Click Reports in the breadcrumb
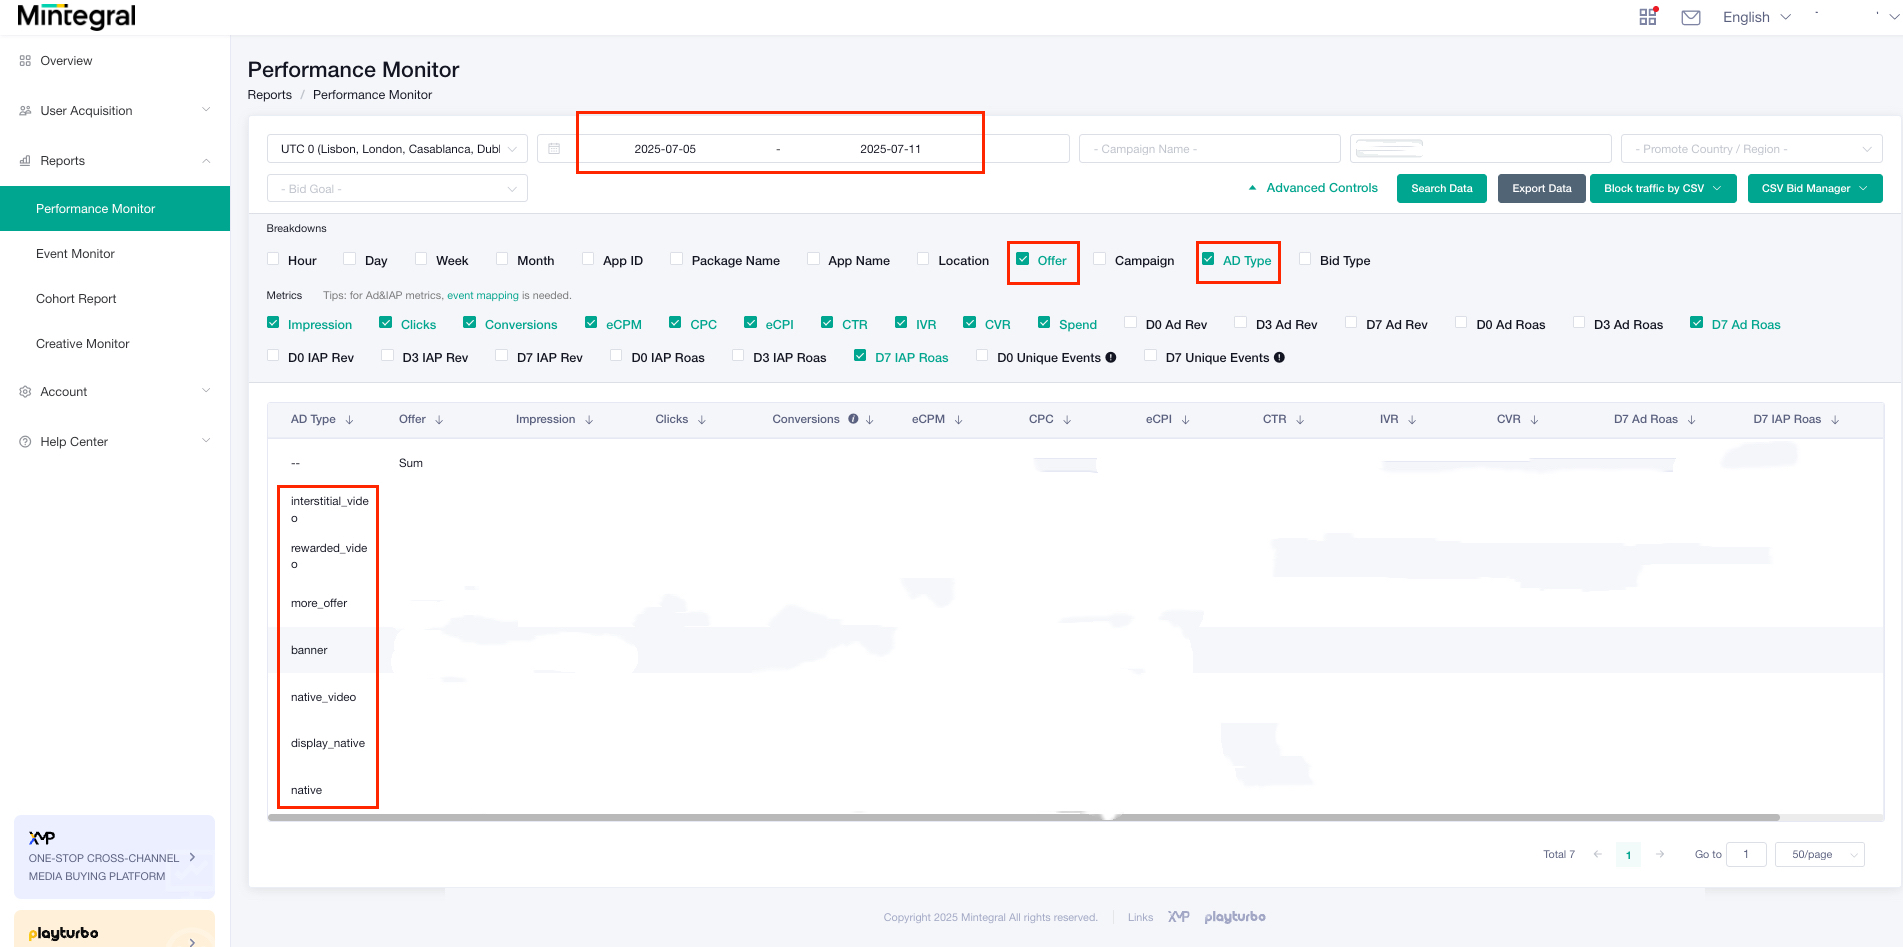This screenshot has width=1903, height=947. pyautogui.click(x=270, y=95)
